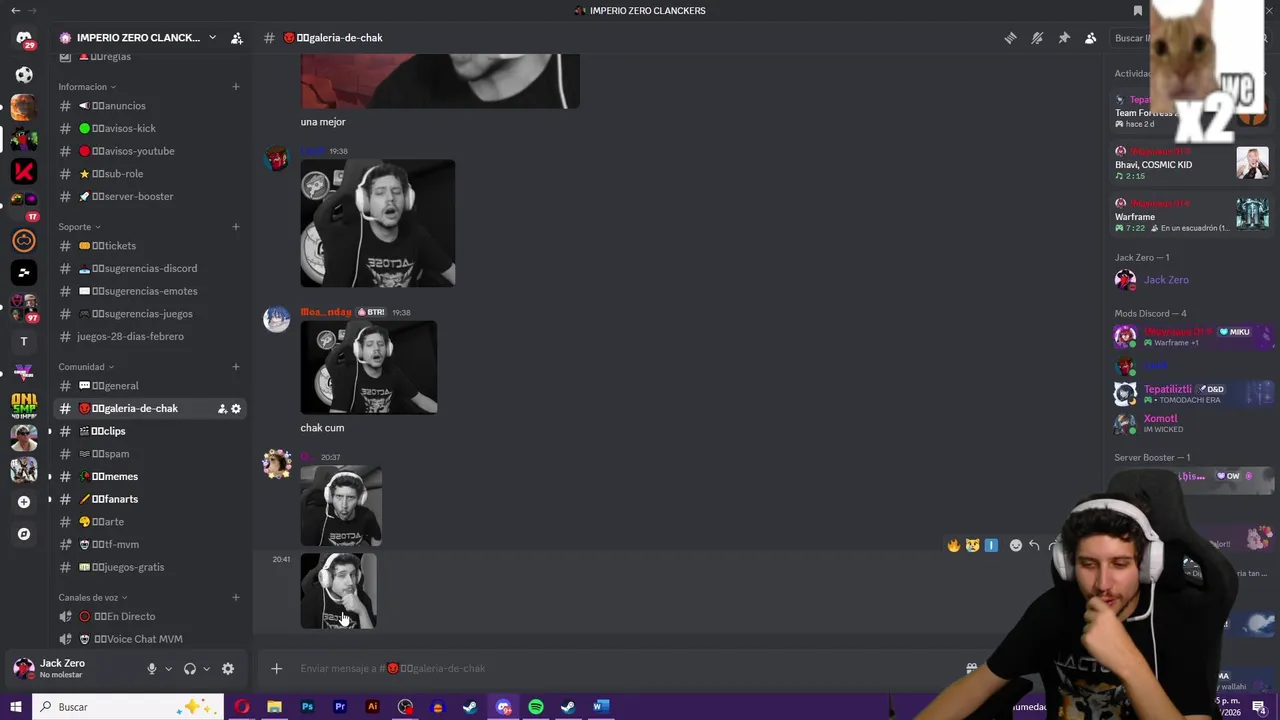Screen dimensions: 1280x720
Task: Join the En Directo voice channel
Action: click(x=150, y=617)
